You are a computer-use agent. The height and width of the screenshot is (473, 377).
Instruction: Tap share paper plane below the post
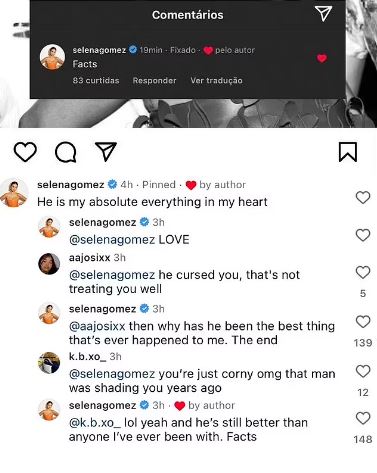[x=106, y=152]
